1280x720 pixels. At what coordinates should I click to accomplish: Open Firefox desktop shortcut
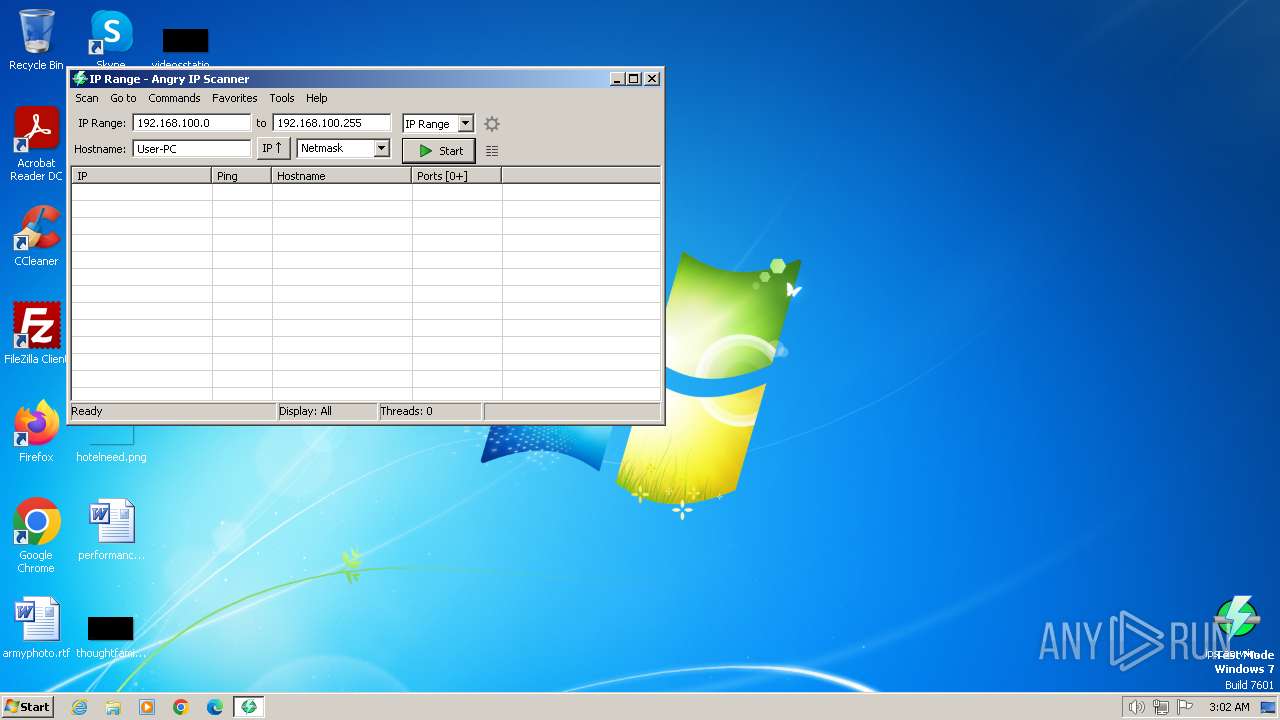coord(36,432)
